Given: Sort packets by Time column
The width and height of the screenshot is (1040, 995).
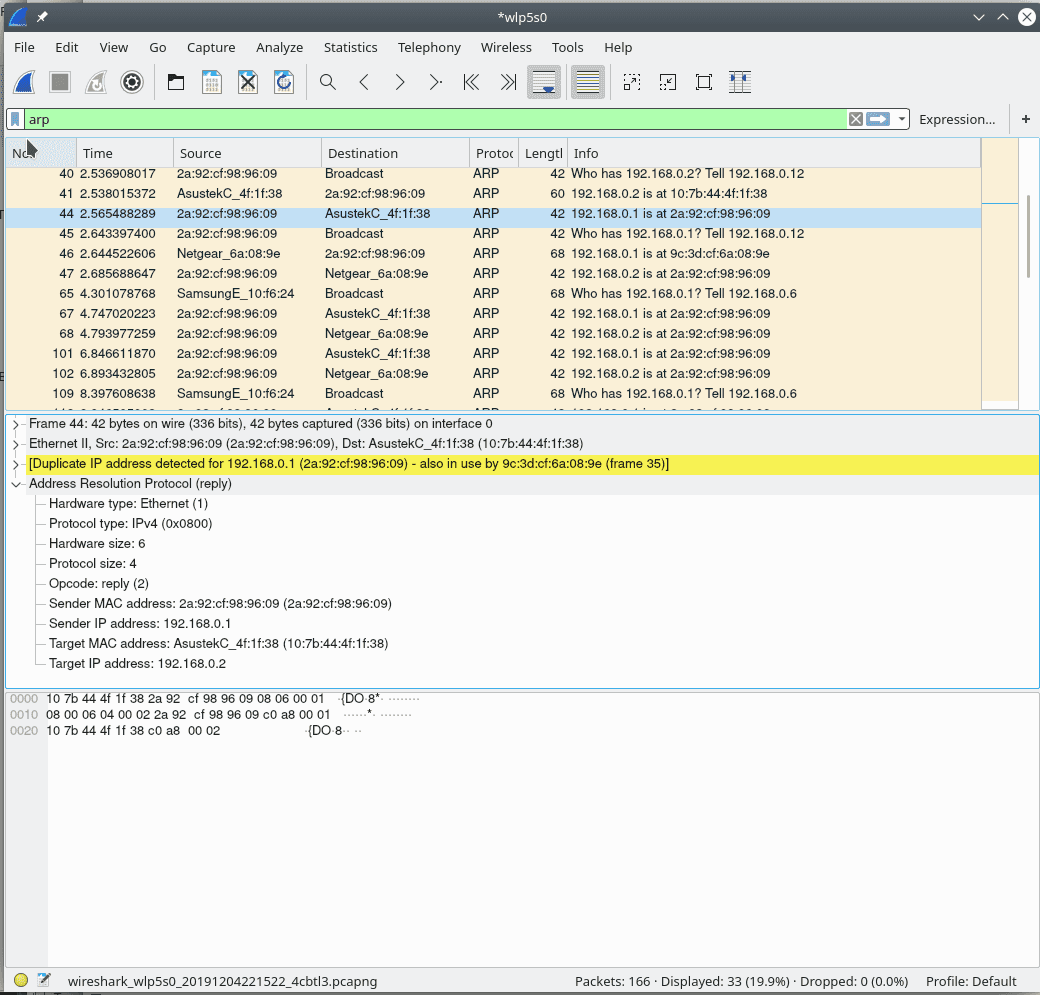Looking at the screenshot, I should (x=125, y=153).
